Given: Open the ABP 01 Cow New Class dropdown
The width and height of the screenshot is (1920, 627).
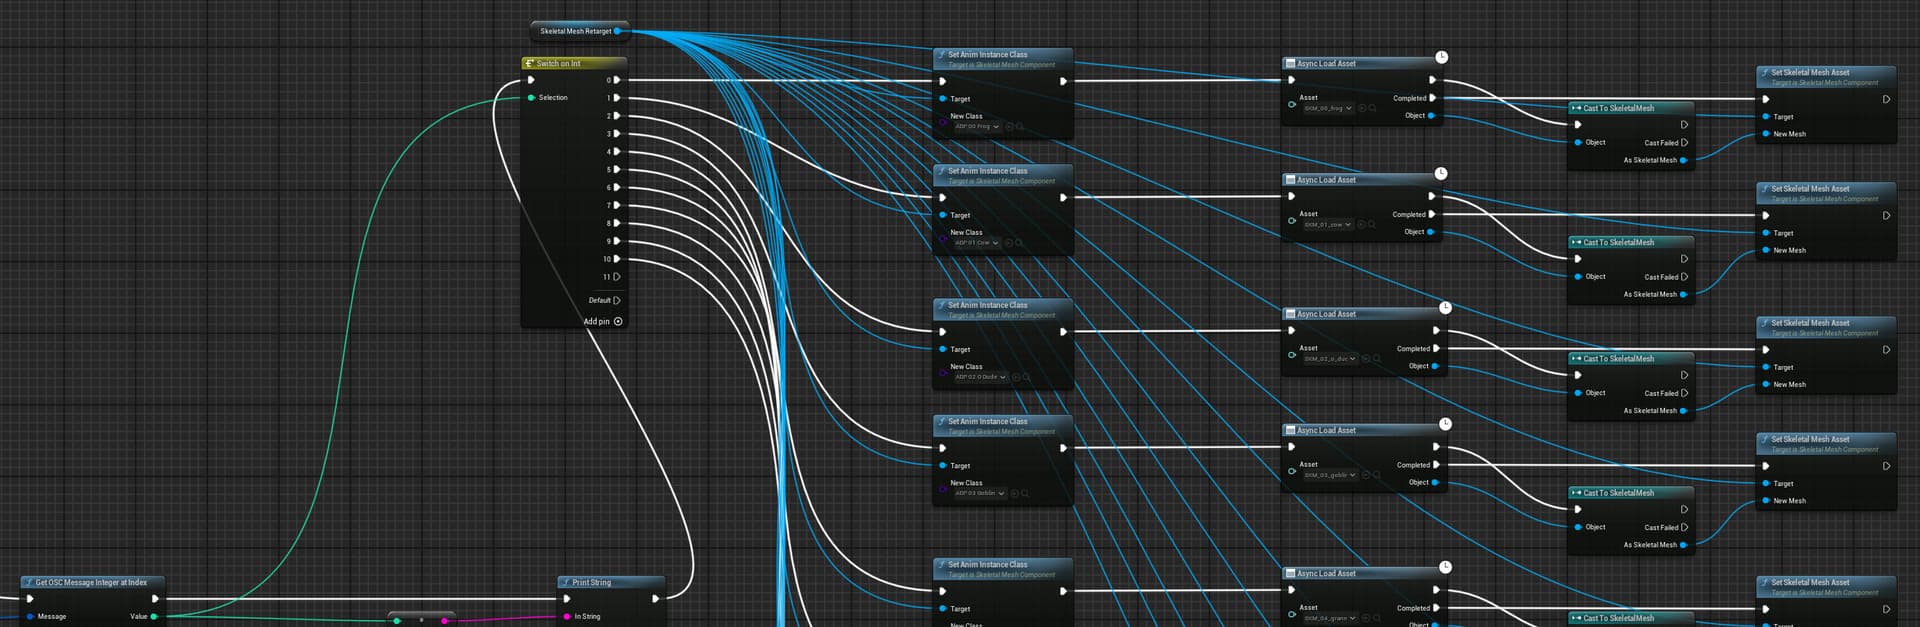Looking at the screenshot, I should (977, 243).
